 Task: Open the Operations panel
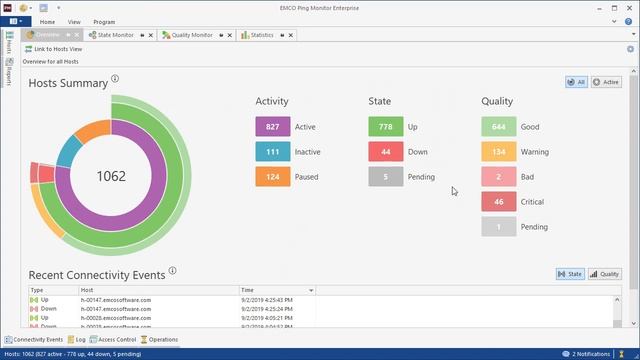coord(159,340)
